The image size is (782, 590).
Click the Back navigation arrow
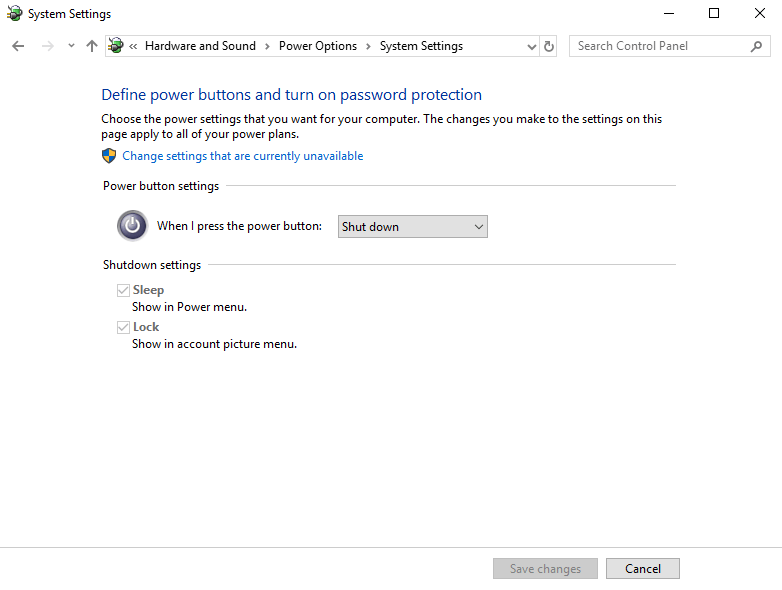pos(18,46)
